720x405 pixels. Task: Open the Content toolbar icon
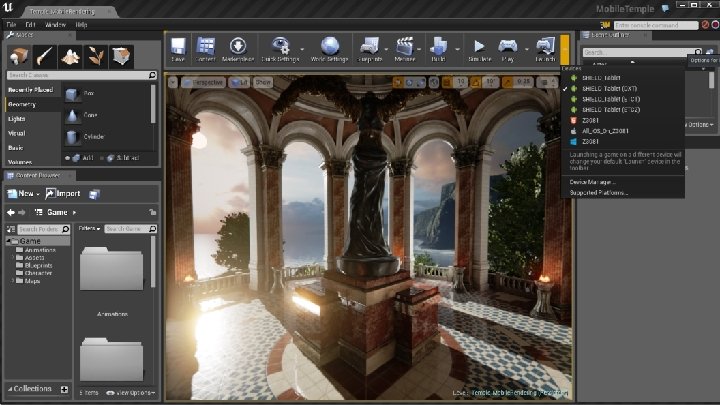(205, 47)
